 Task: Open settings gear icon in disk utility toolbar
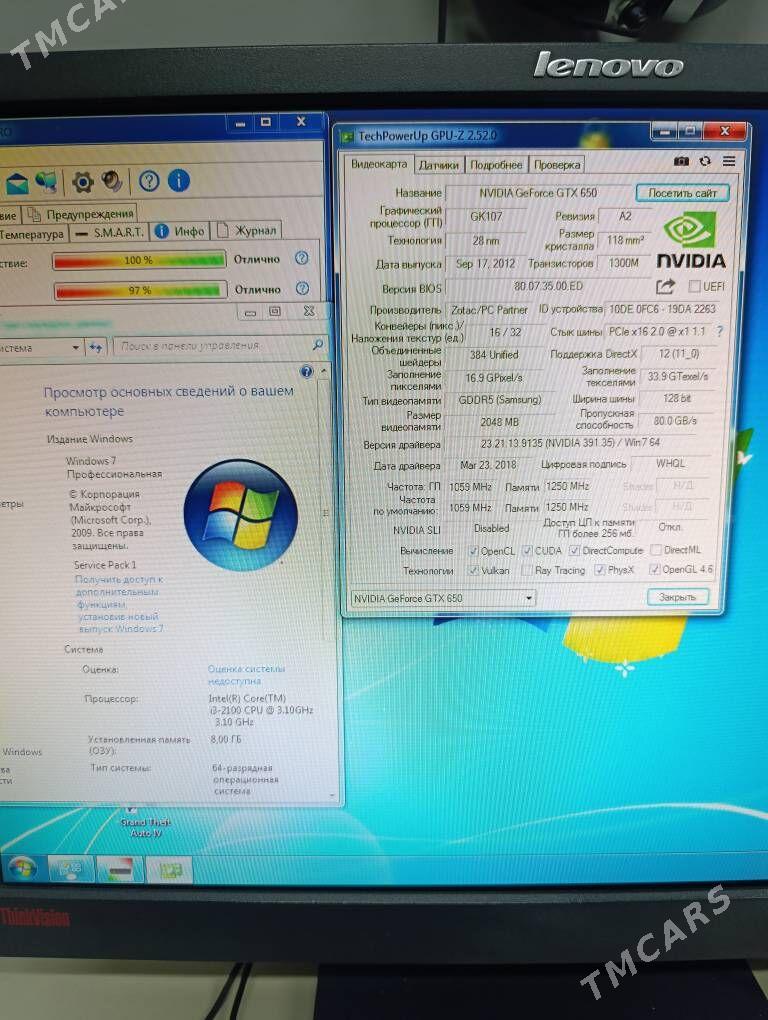point(82,182)
